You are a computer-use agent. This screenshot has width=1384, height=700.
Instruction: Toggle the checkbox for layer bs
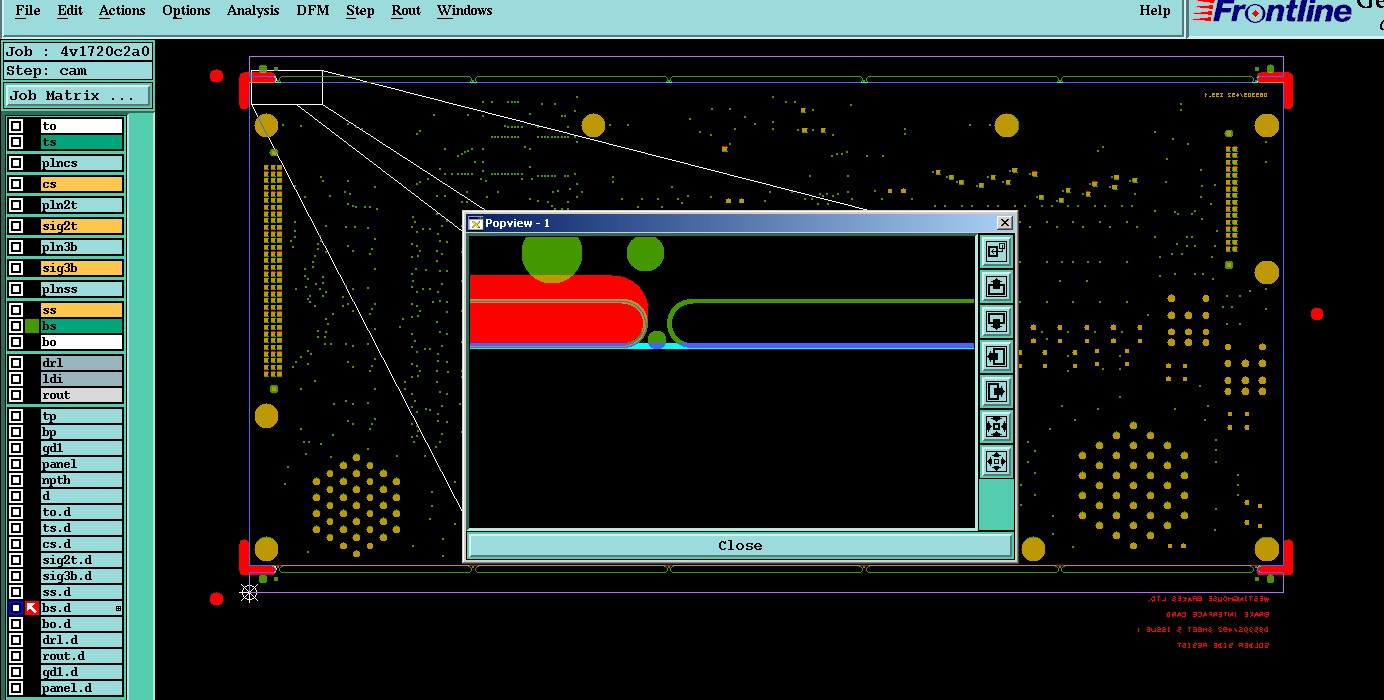point(16,326)
